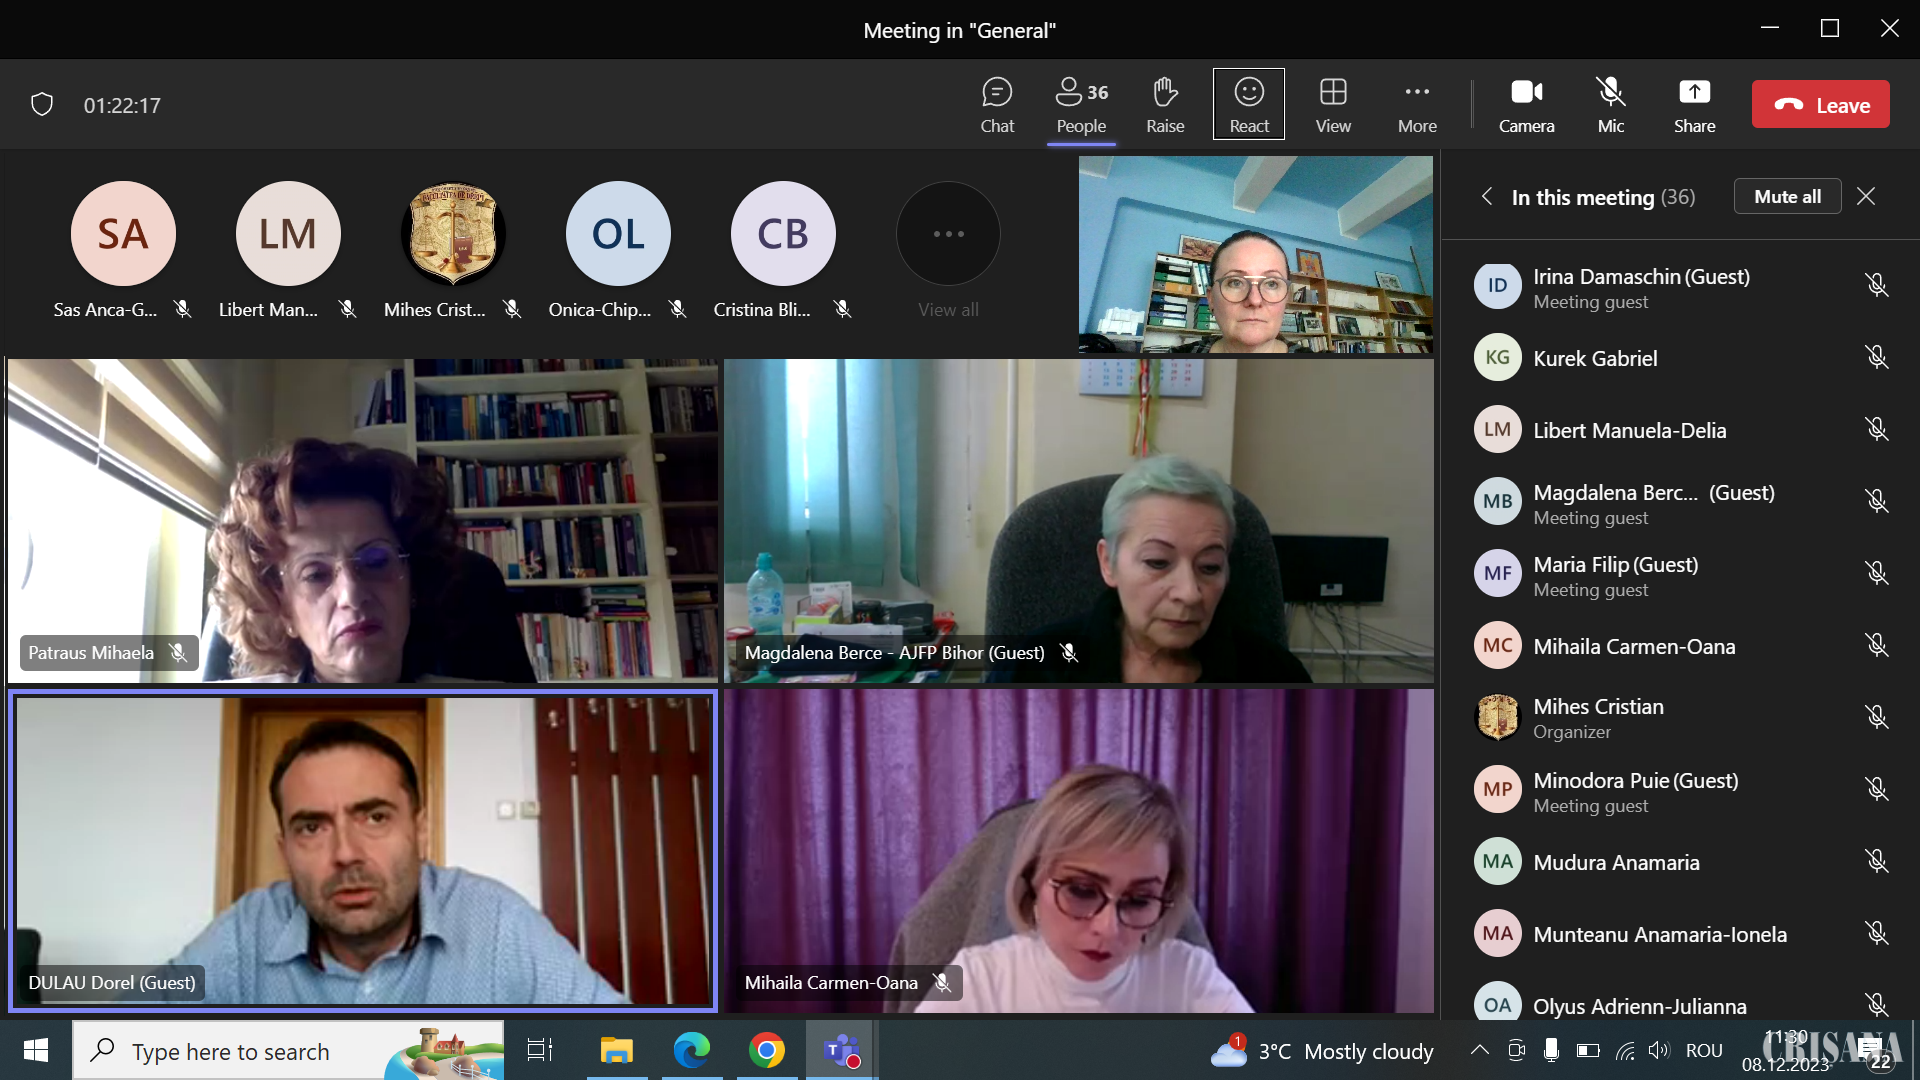Open the Chat panel
1920x1080 pixels.
click(996, 104)
